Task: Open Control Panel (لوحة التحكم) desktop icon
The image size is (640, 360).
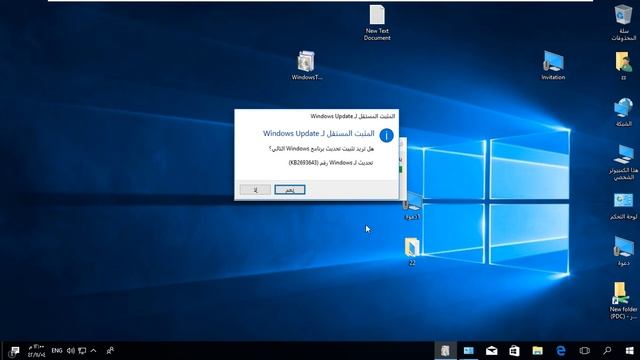Action: [623, 207]
